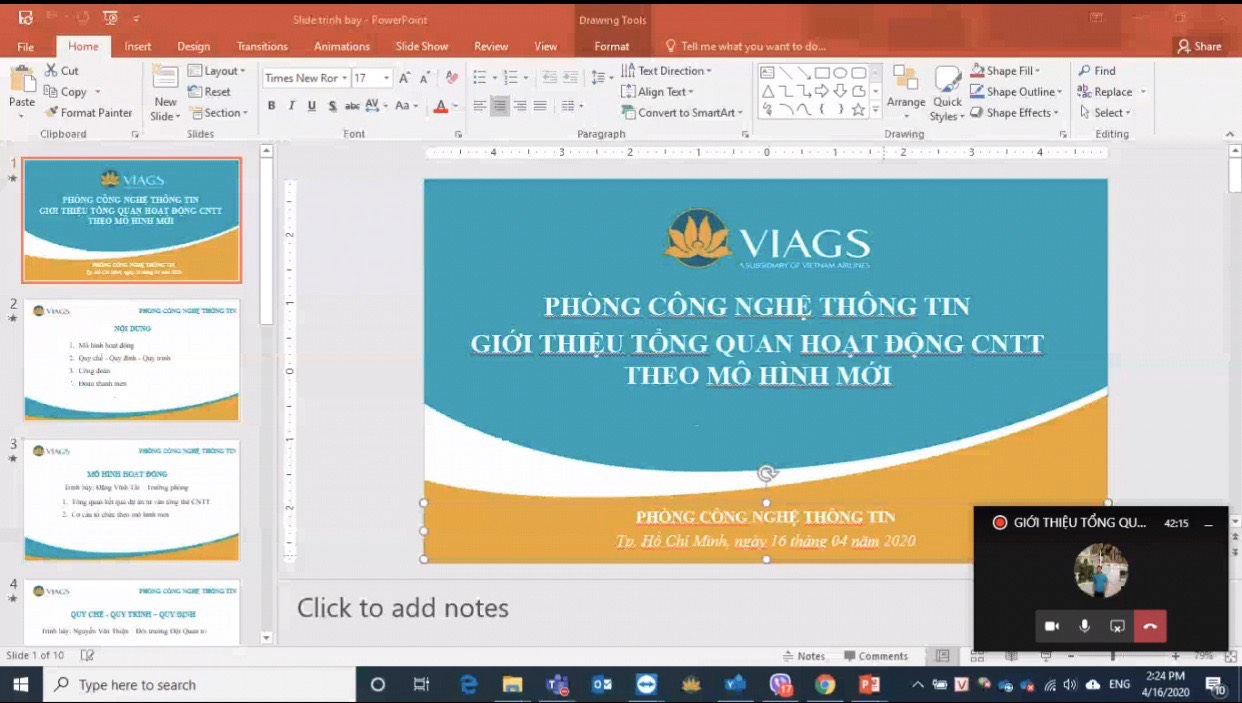Clear all formatting with the eraser icon
The image size is (1242, 703).
click(451, 78)
